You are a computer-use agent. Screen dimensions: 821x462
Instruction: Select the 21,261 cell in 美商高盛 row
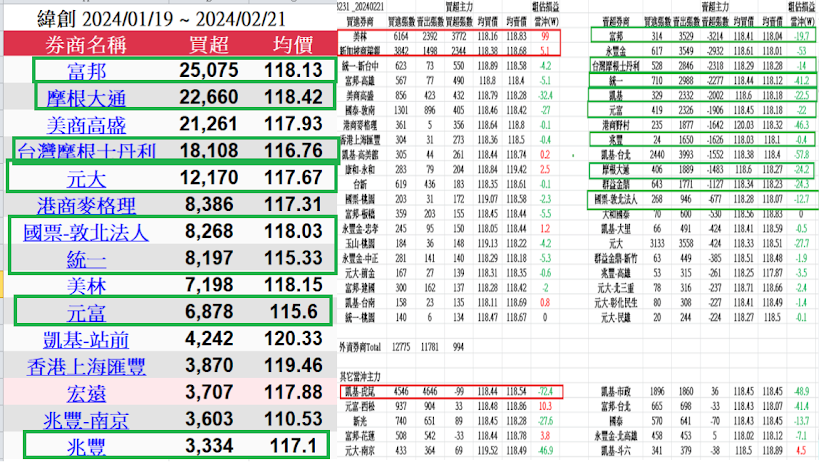(x=209, y=124)
